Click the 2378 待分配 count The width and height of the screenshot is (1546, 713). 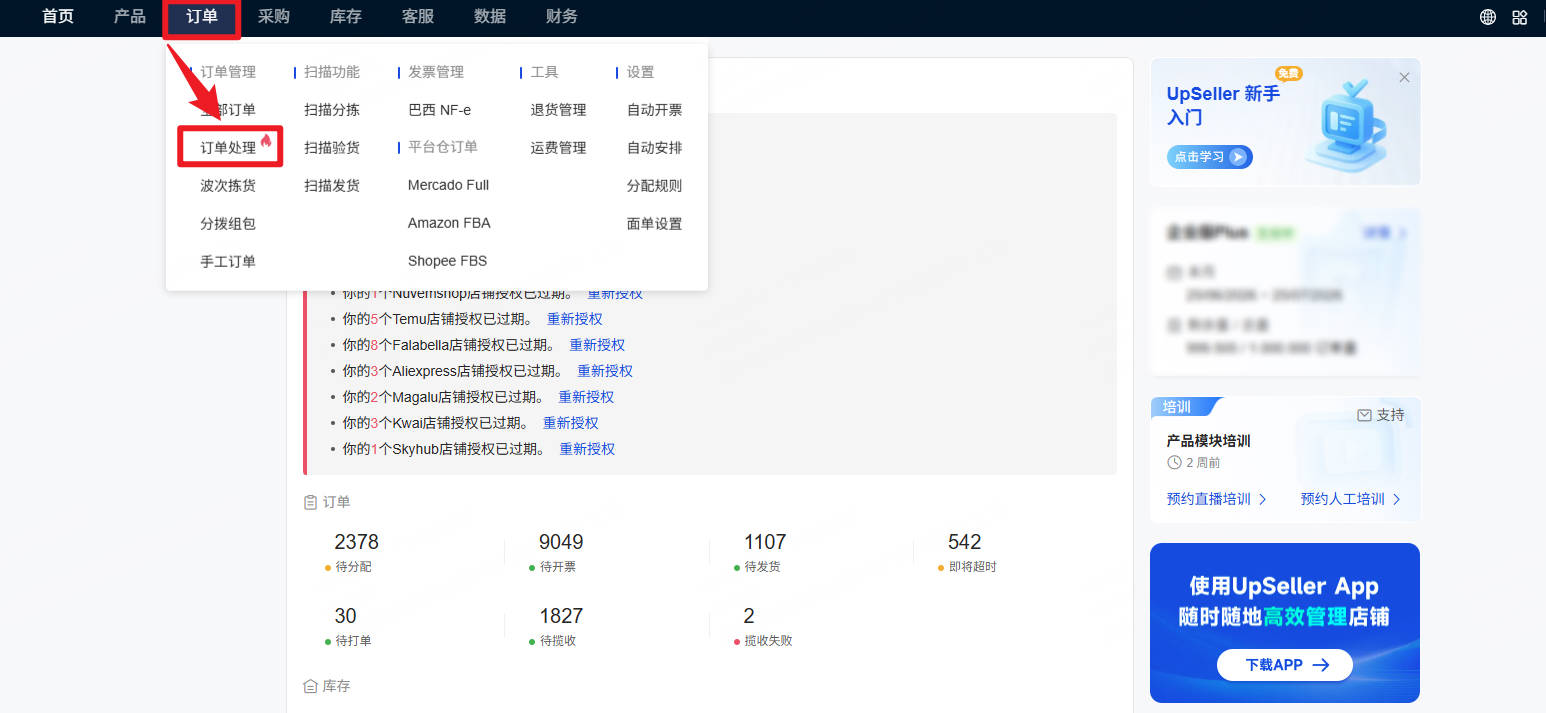pyautogui.click(x=357, y=542)
